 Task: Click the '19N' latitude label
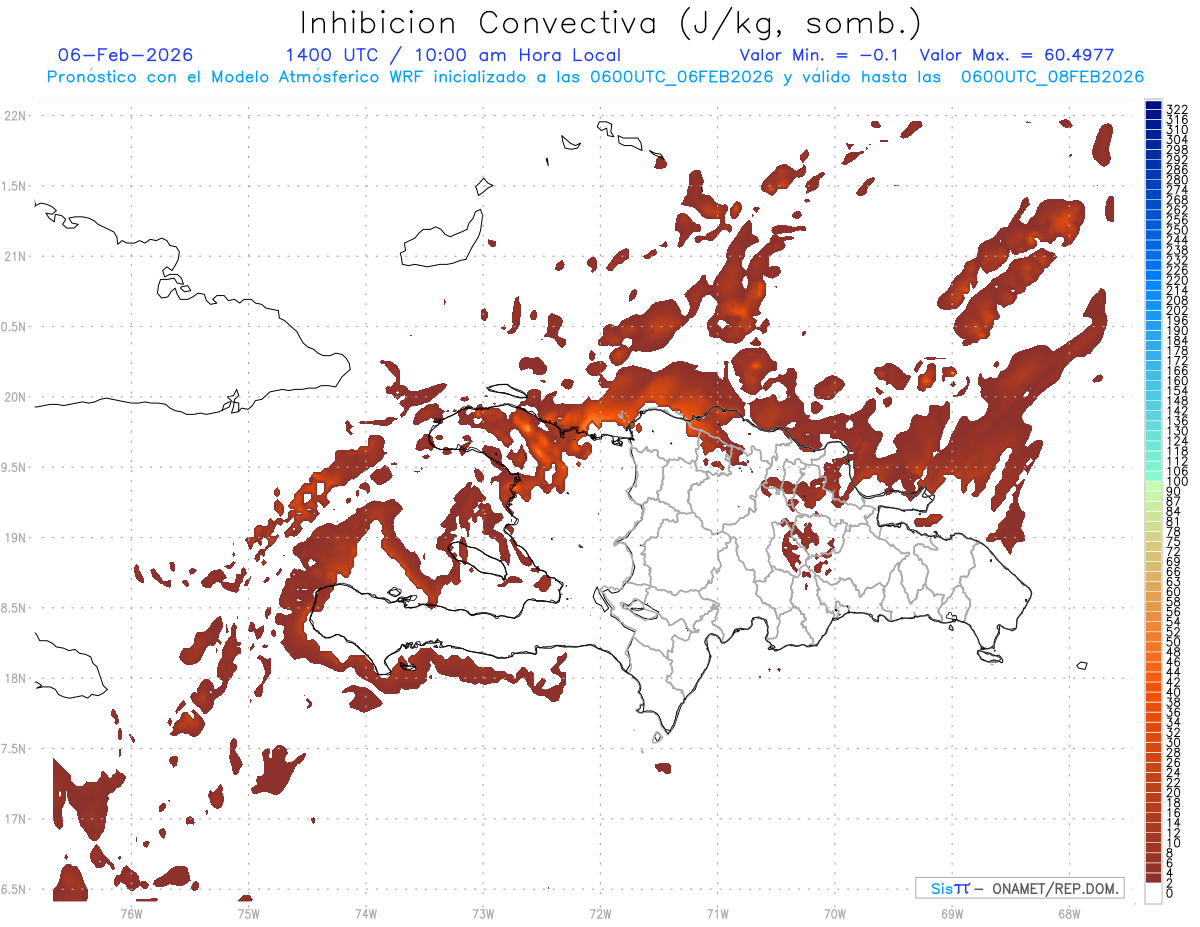click(x=14, y=538)
